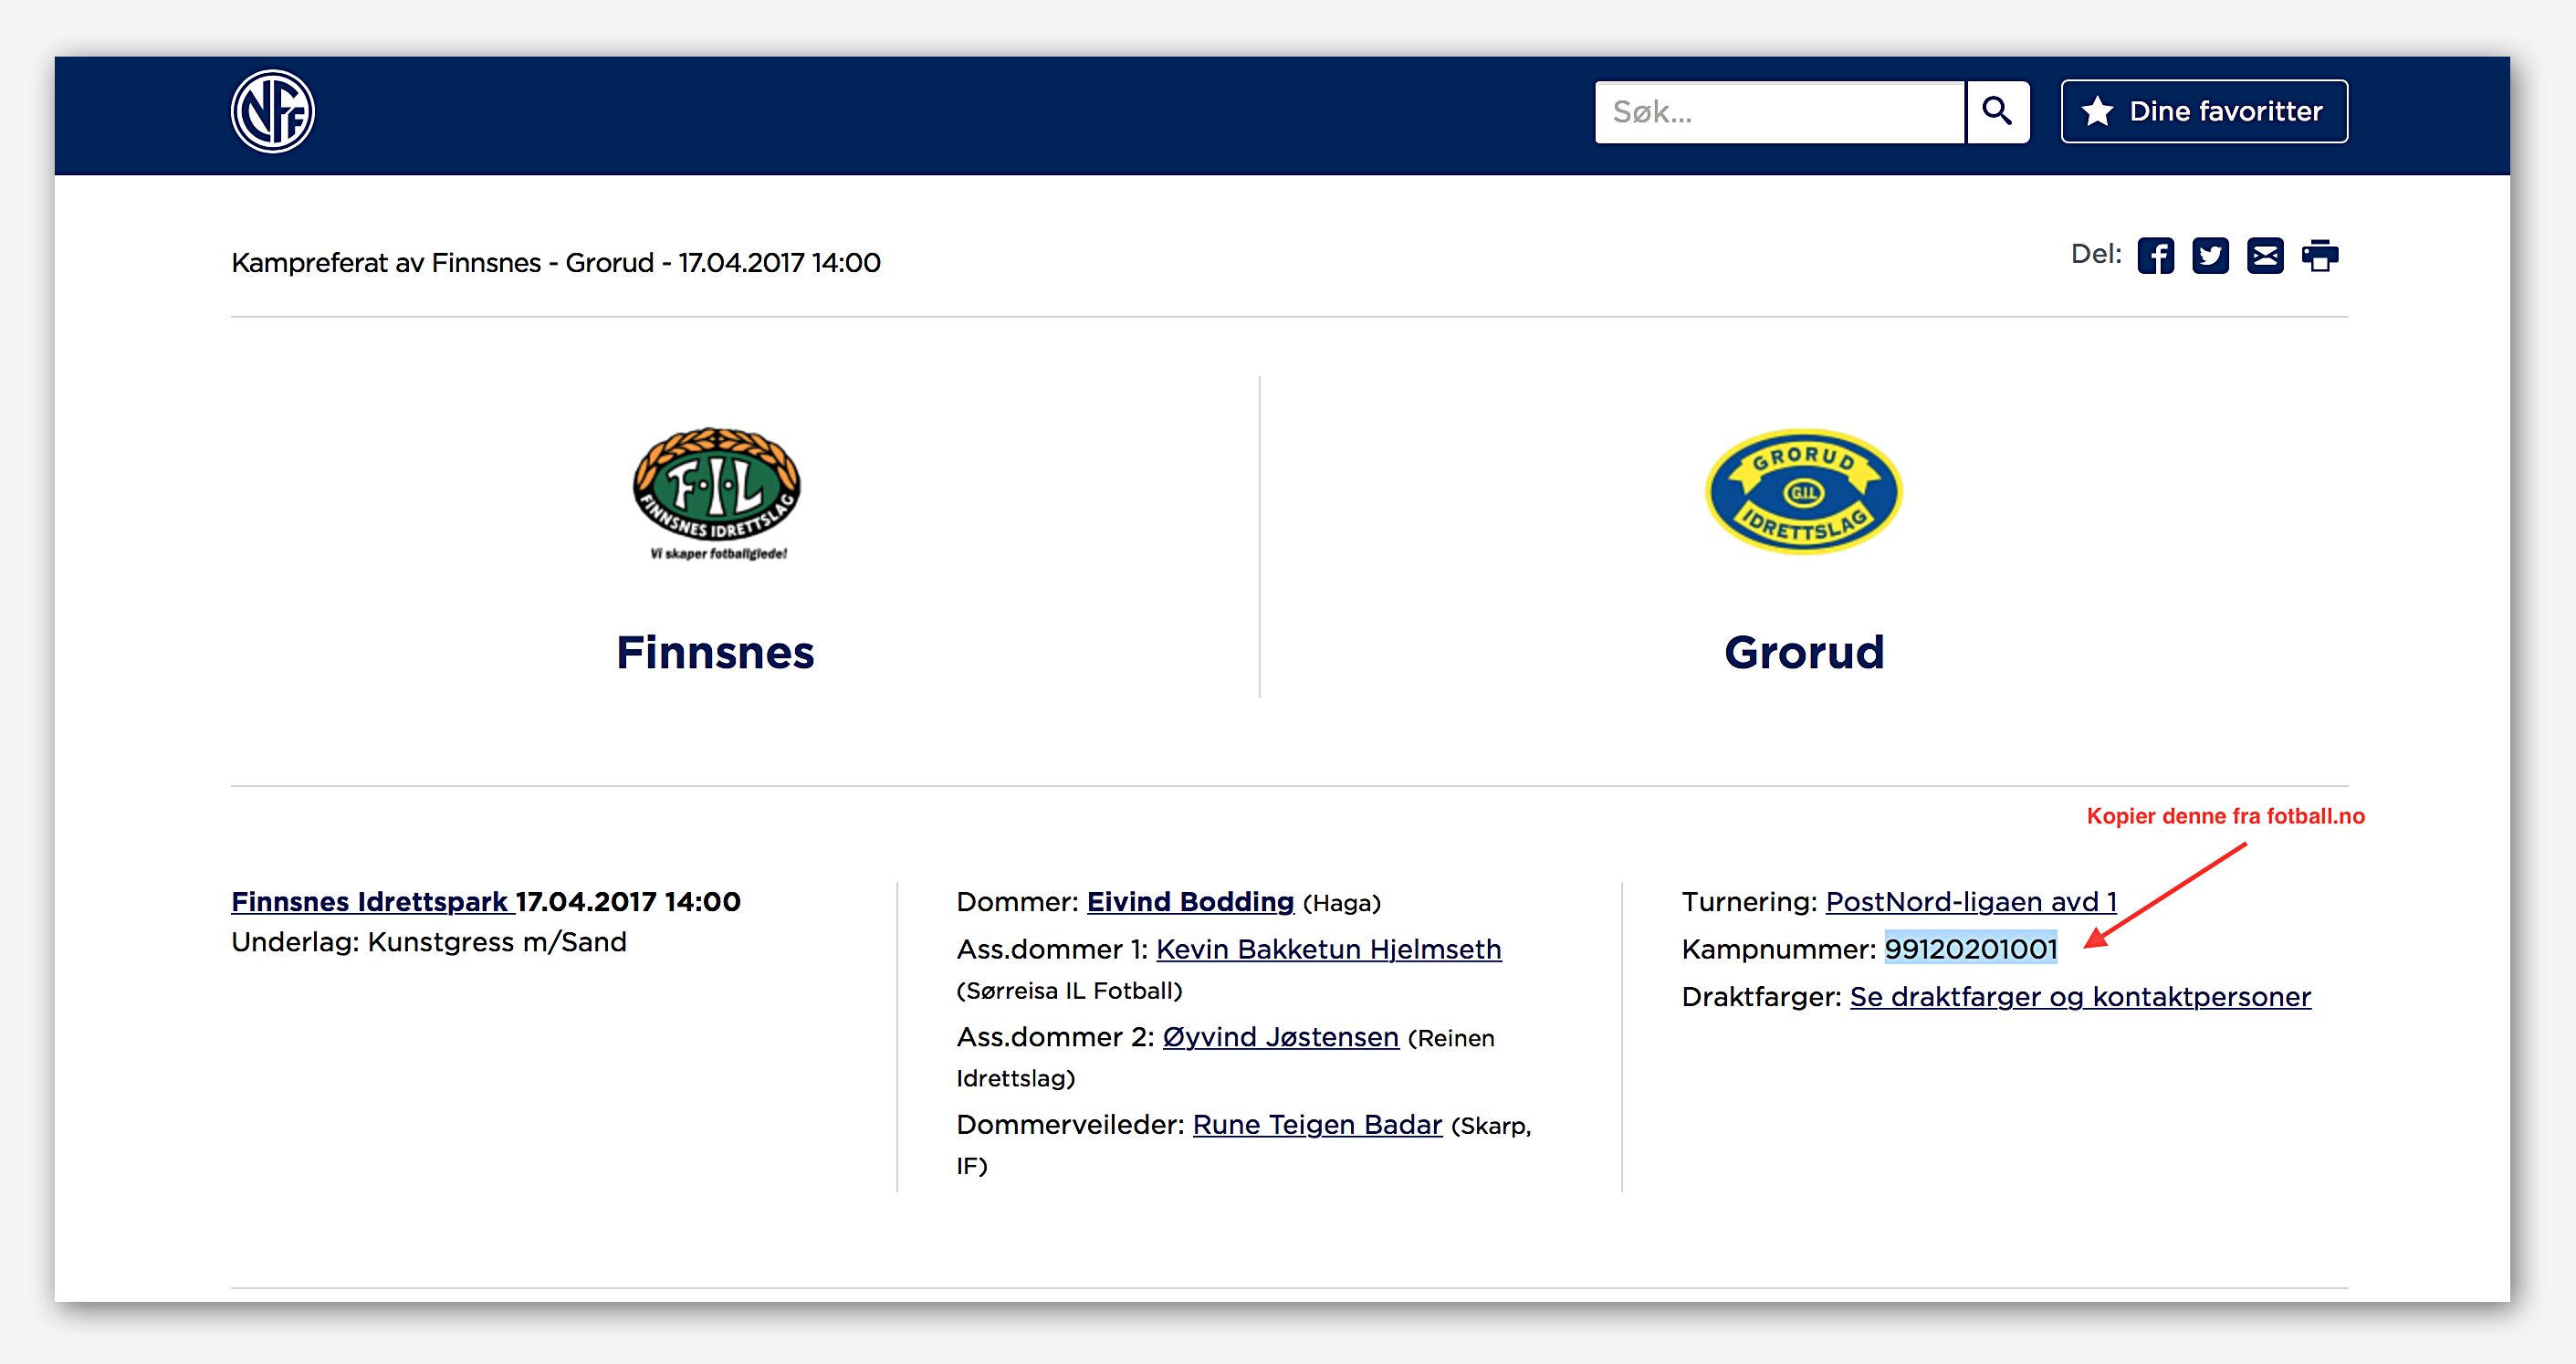Share the match report on Twitter
This screenshot has height=1364, width=2576.
2210,256
